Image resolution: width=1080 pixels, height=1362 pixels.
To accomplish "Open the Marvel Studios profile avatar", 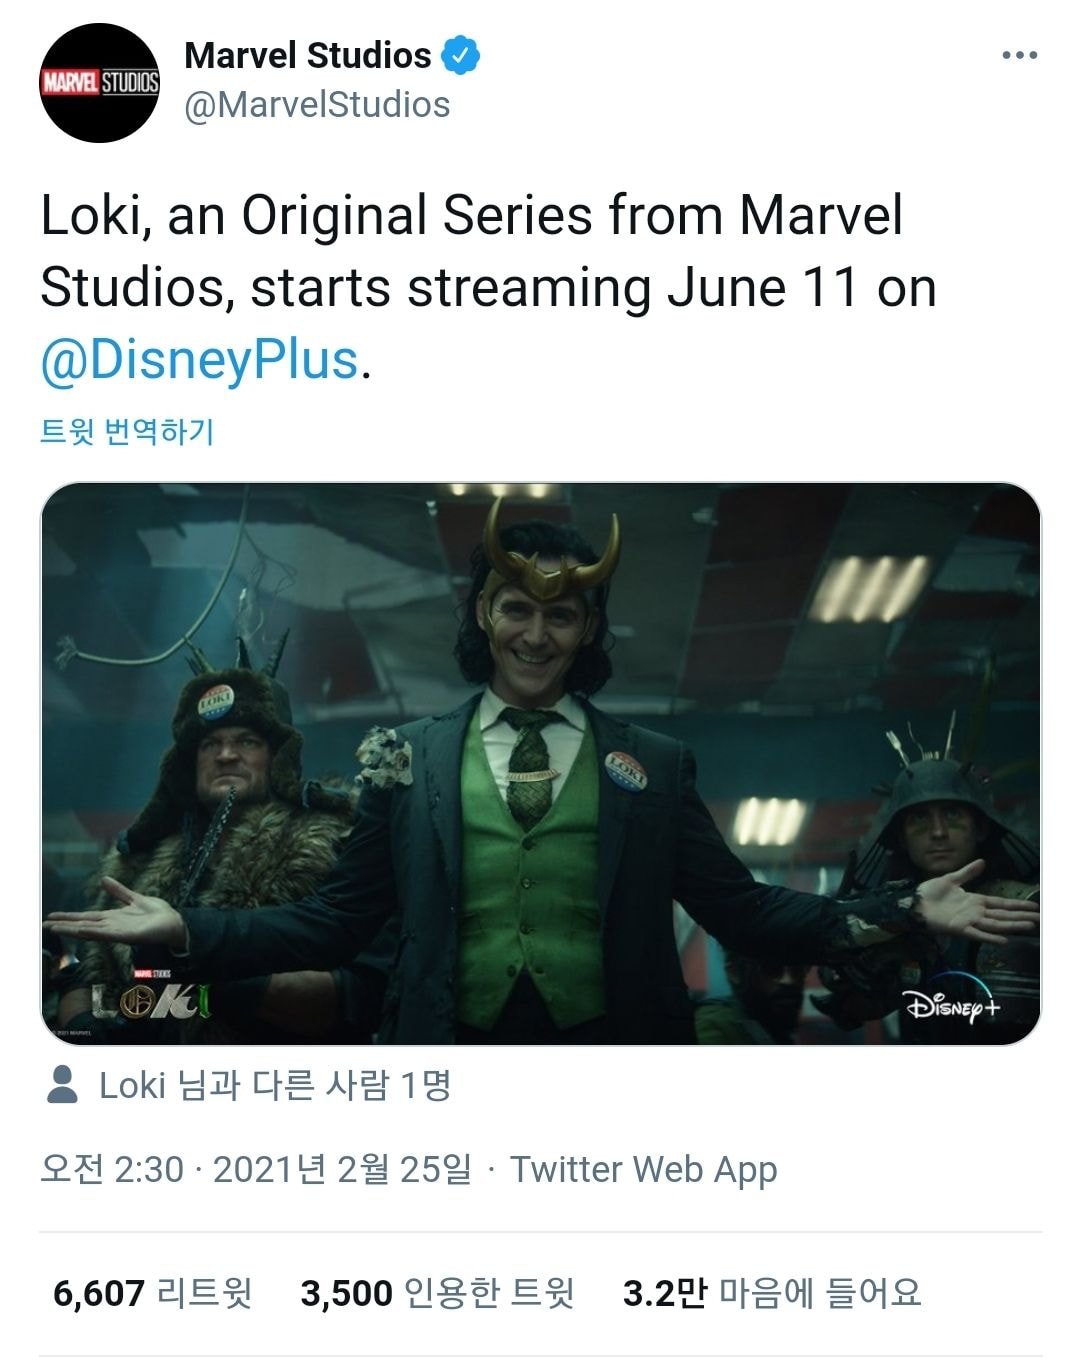I will (x=100, y=82).
